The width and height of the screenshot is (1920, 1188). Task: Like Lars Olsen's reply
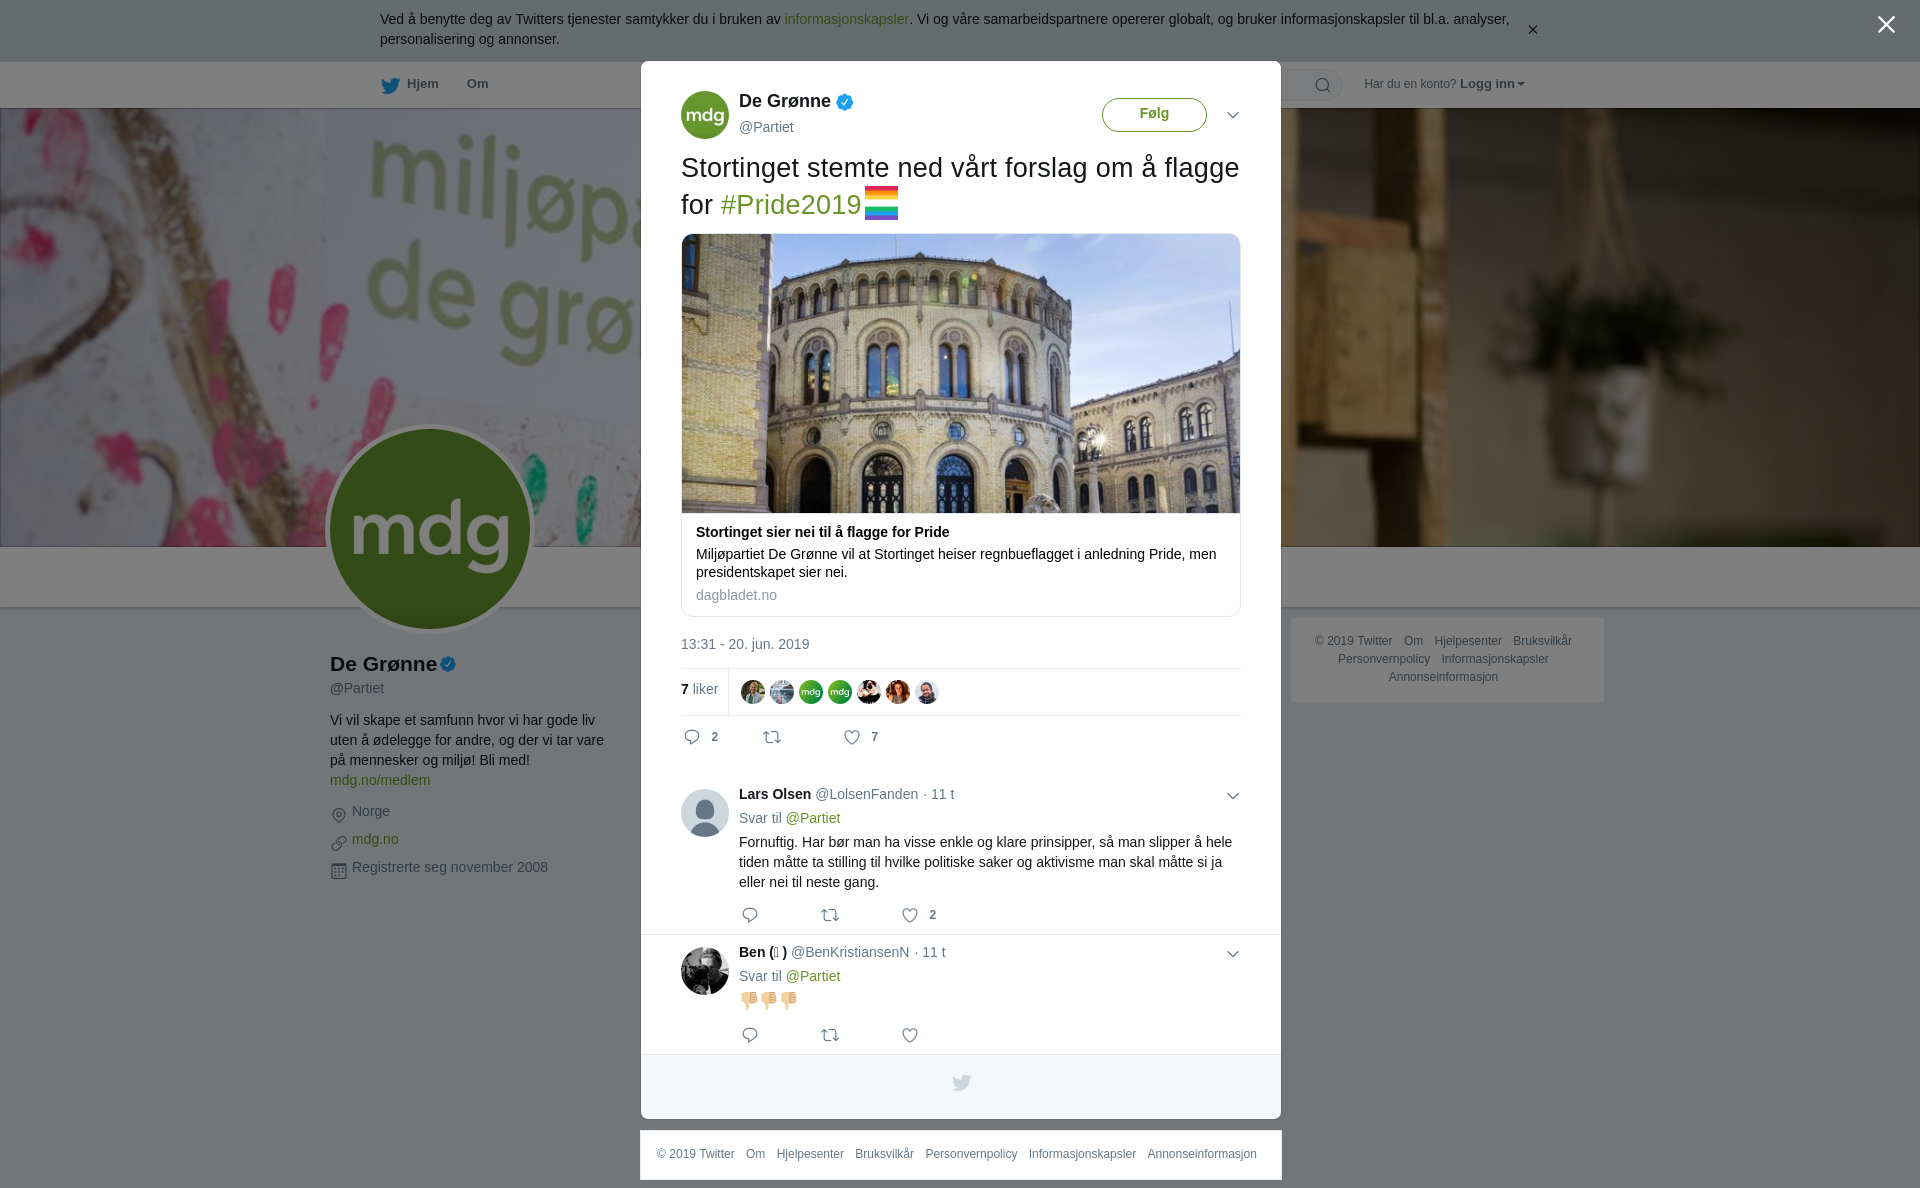(910, 915)
